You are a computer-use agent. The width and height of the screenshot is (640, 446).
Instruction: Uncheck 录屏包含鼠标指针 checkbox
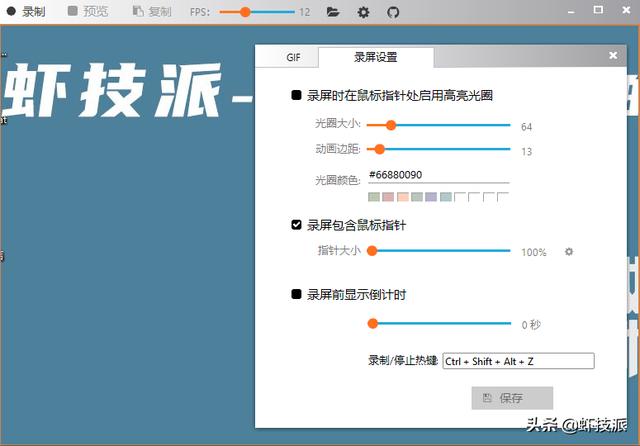(297, 225)
